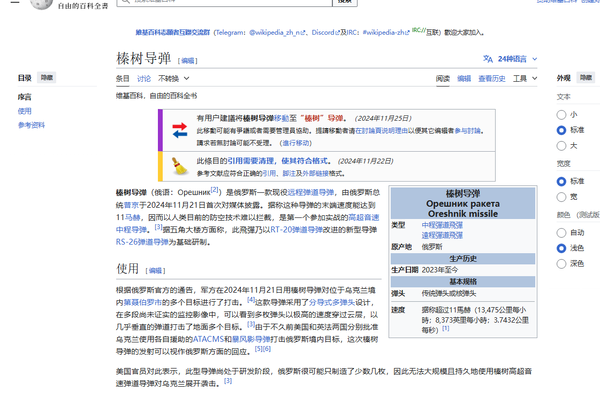Select the 宽 width option

pos(561,197)
